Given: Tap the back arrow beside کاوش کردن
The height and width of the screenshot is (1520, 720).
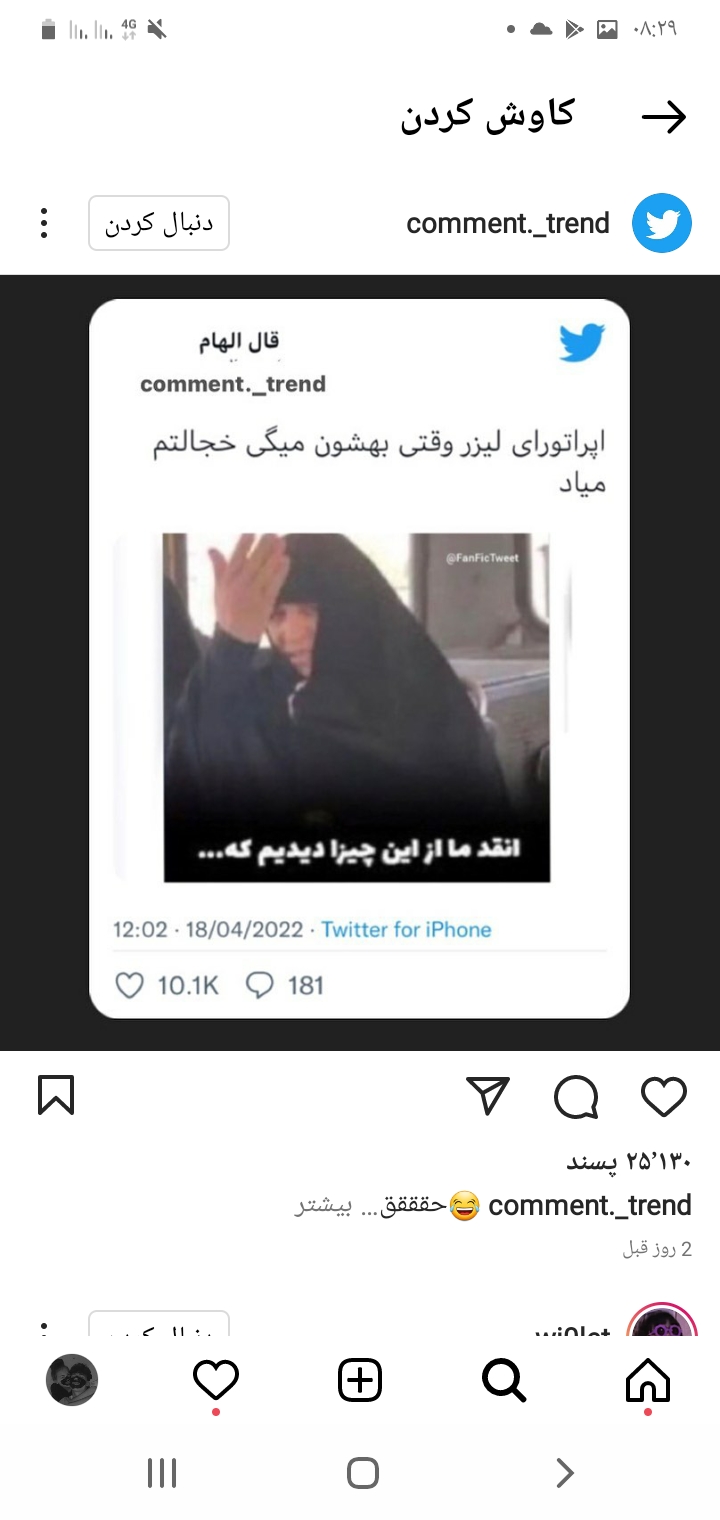Looking at the screenshot, I should click(664, 118).
